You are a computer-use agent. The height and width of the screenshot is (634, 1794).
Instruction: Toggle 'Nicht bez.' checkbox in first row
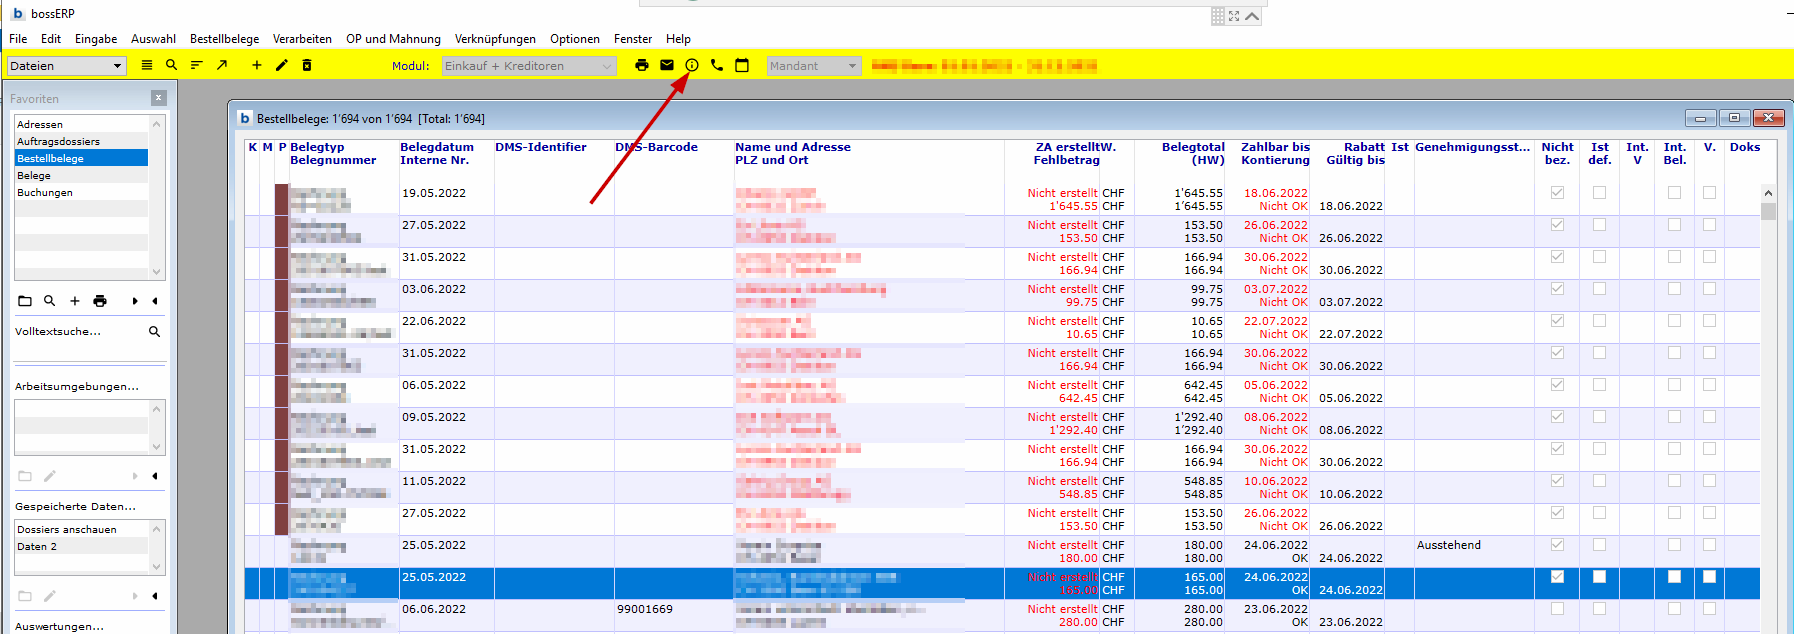click(x=1557, y=193)
